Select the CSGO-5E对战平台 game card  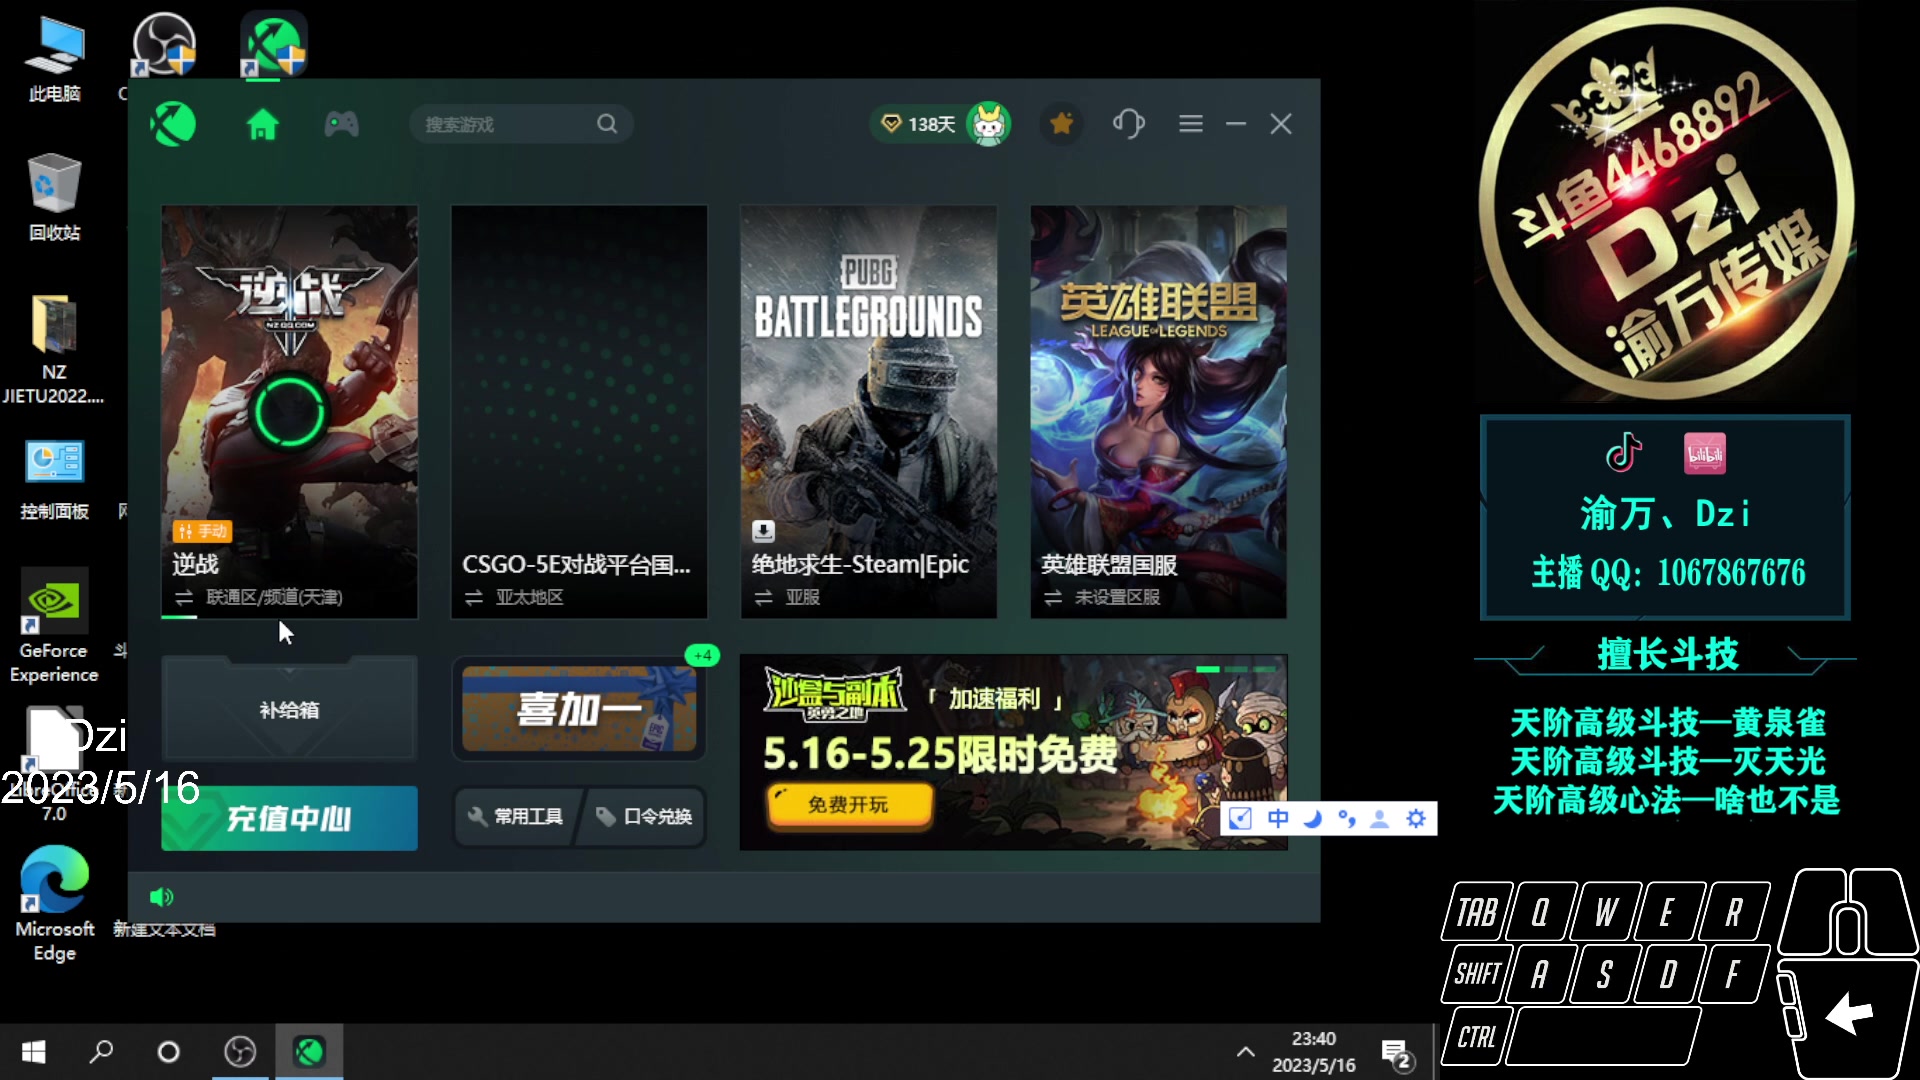click(x=579, y=412)
